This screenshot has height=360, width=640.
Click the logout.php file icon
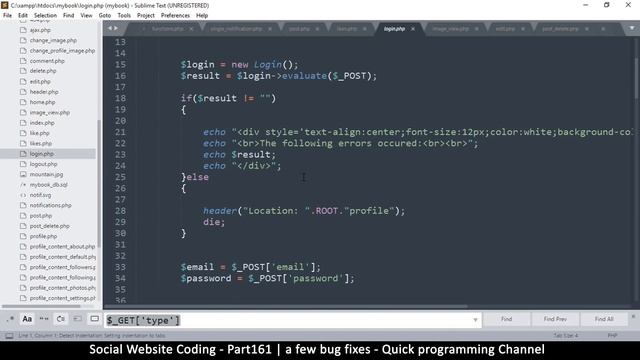click(23, 164)
